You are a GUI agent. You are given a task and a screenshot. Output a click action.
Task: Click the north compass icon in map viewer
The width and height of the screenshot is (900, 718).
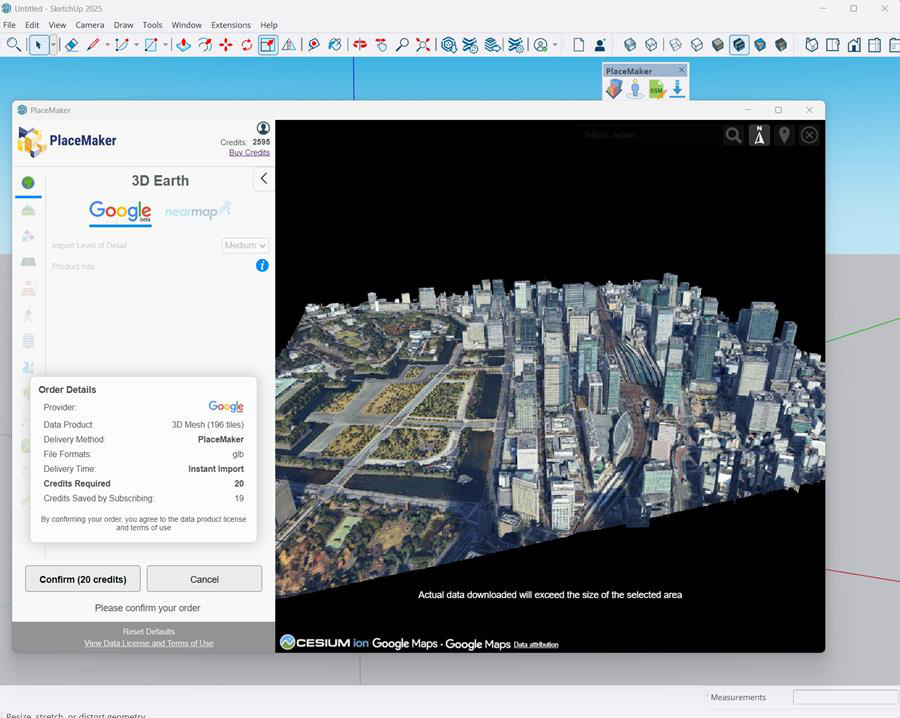tap(759, 135)
